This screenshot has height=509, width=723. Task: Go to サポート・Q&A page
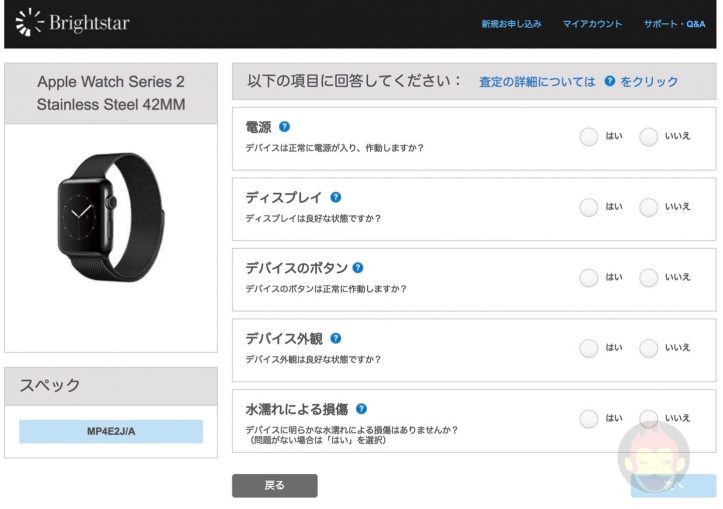[674, 24]
